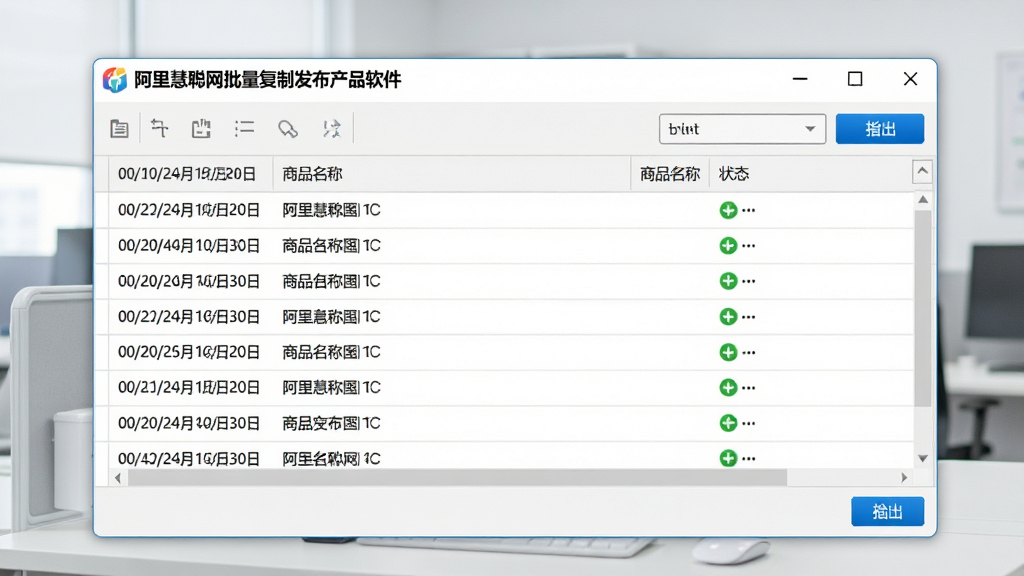1024x576 pixels.
Task: Click green plus icon in 00/22/24 20日 row
Action: tap(728, 210)
